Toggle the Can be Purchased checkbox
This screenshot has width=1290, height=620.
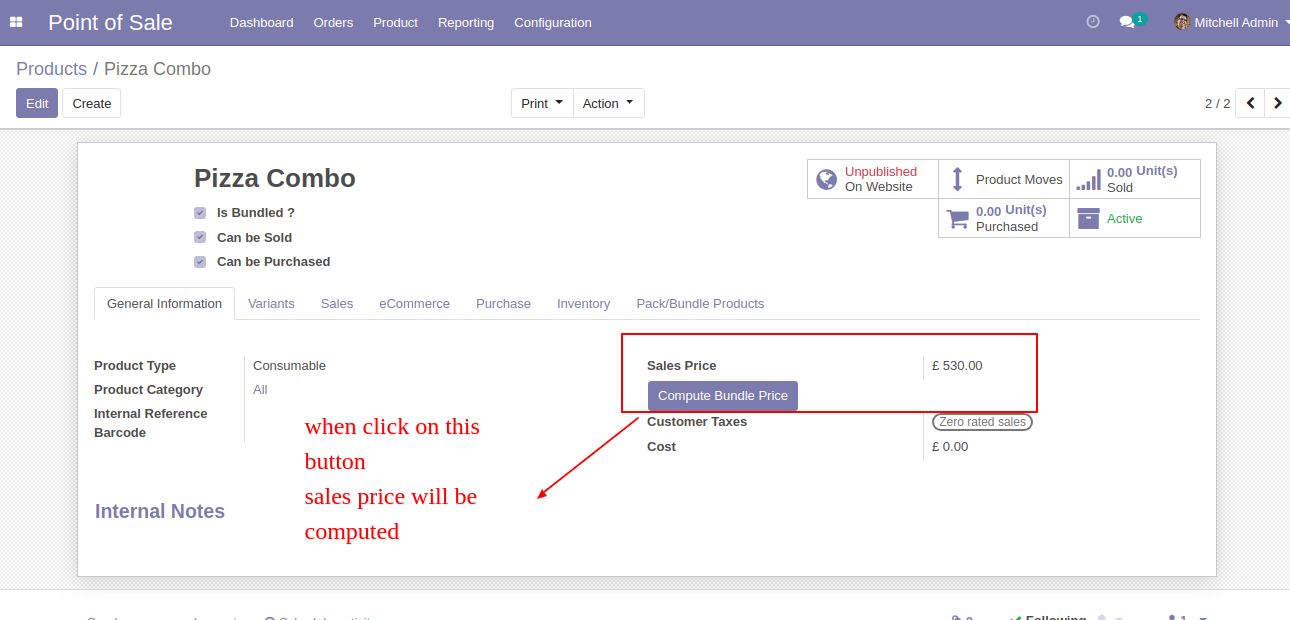[x=200, y=262]
